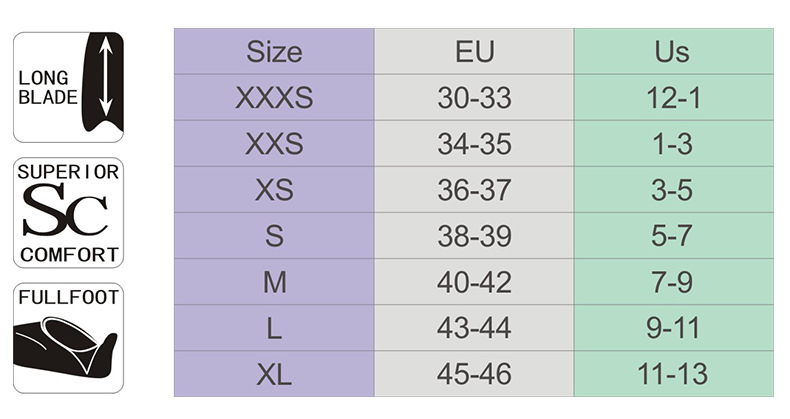This screenshot has height=419, width=790.
Task: Click EU value 38-39
Action: click(x=474, y=236)
